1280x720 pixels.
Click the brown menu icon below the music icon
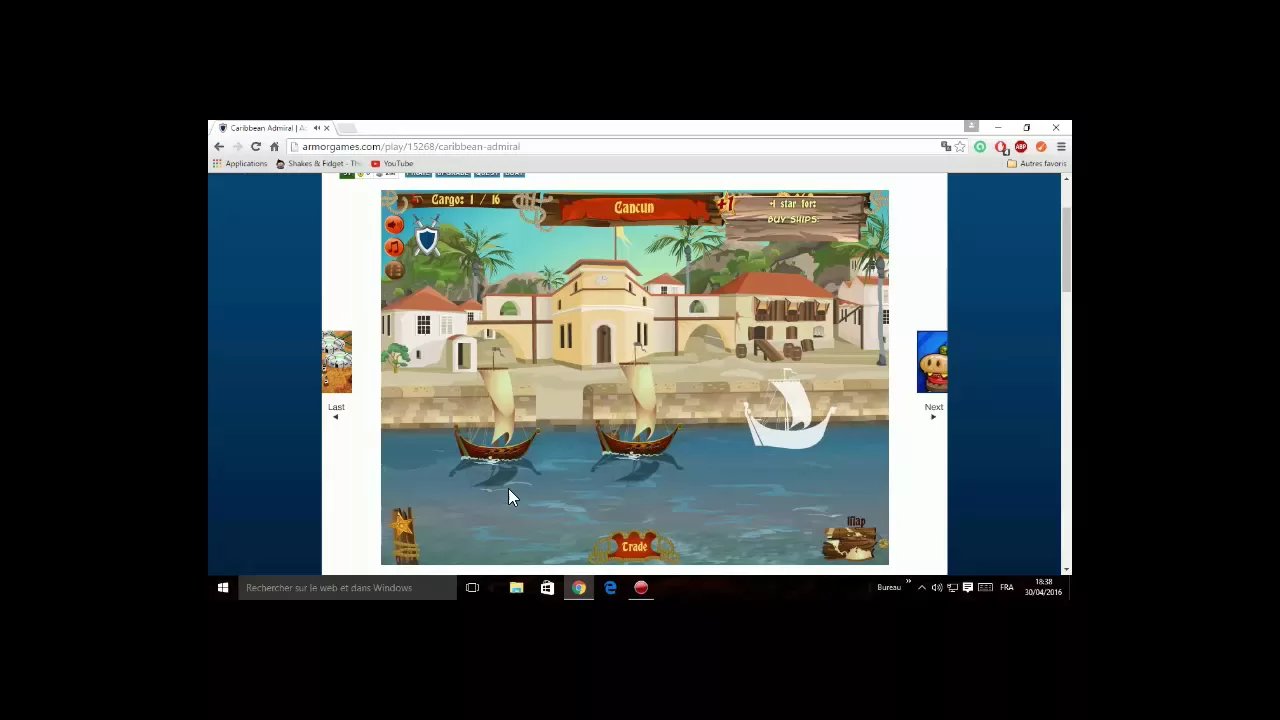pos(395,269)
